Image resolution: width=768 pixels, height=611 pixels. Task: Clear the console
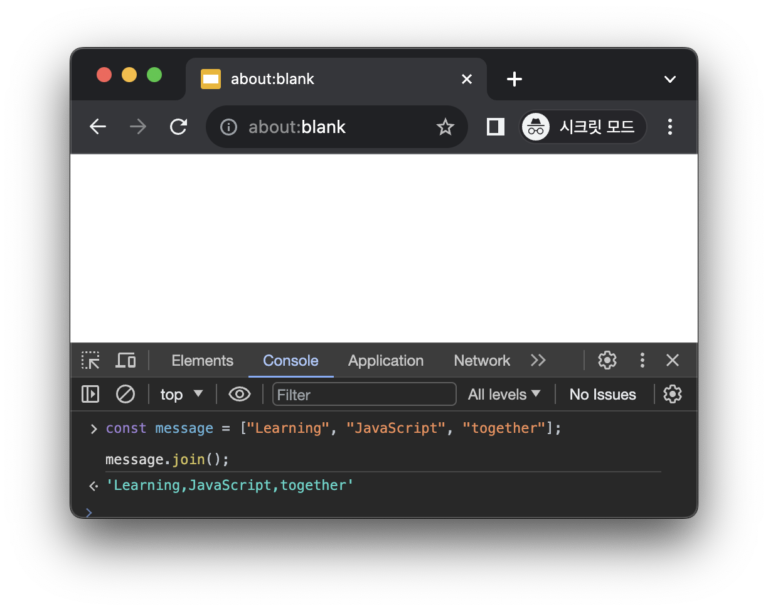pyautogui.click(x=125, y=394)
